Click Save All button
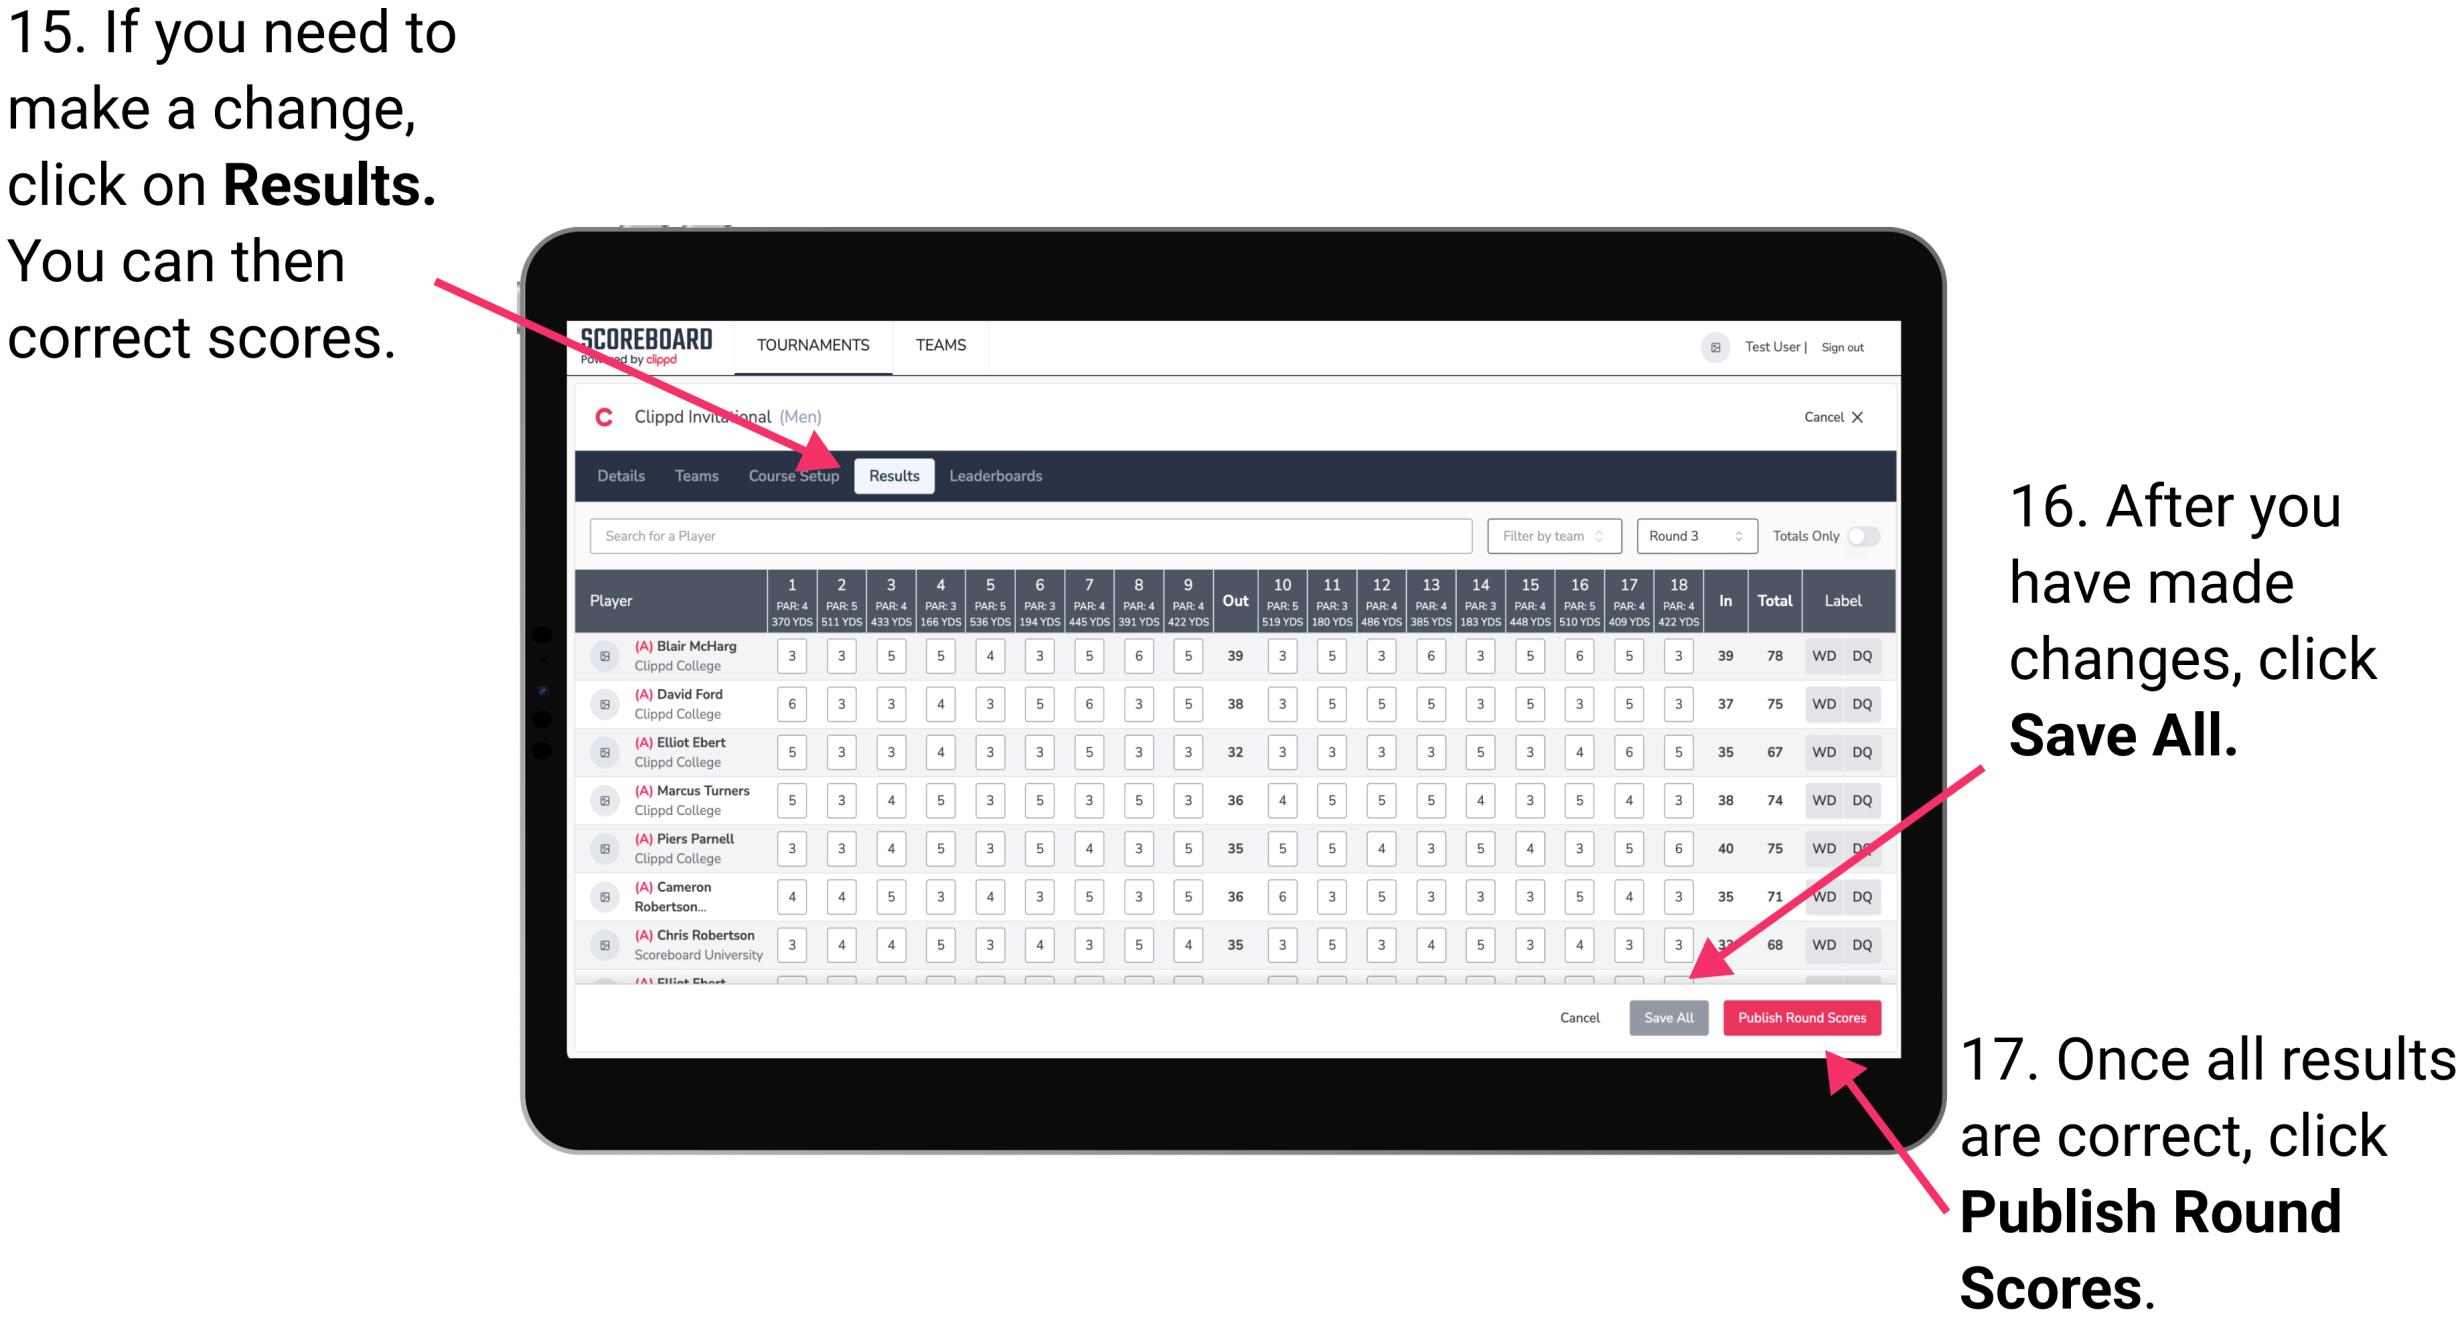 (x=1667, y=1017)
